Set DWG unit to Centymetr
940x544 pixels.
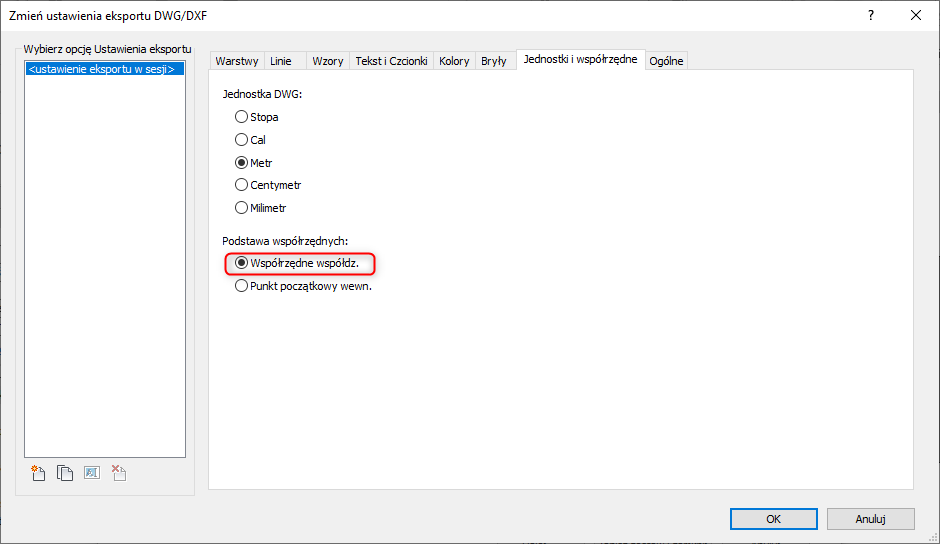[241, 185]
